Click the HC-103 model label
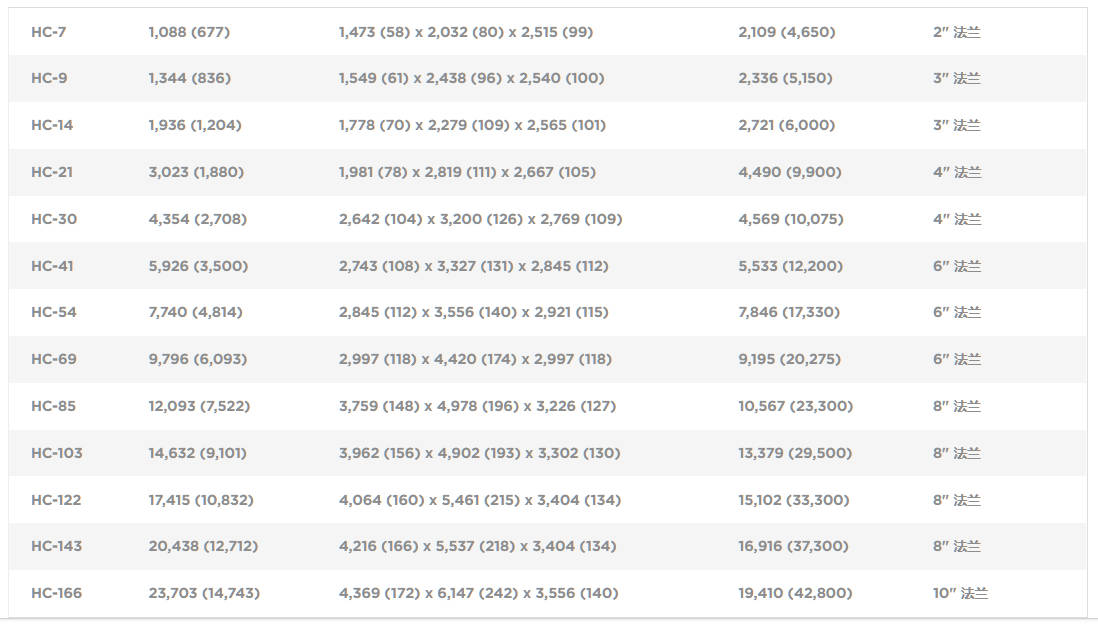The width and height of the screenshot is (1098, 628). [57, 453]
